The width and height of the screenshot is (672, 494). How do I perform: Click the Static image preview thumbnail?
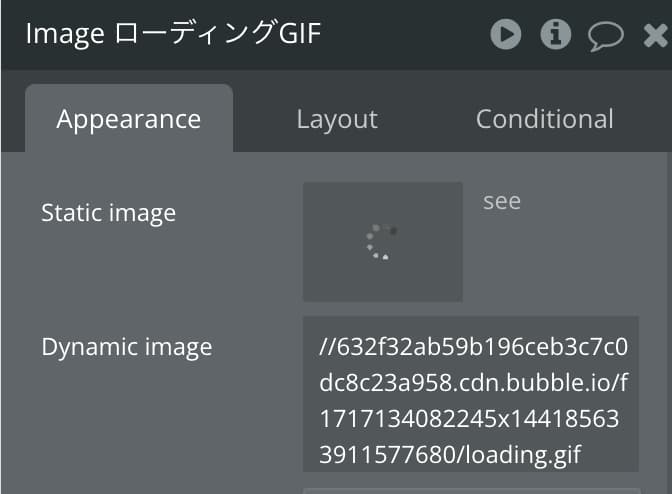[382, 242]
